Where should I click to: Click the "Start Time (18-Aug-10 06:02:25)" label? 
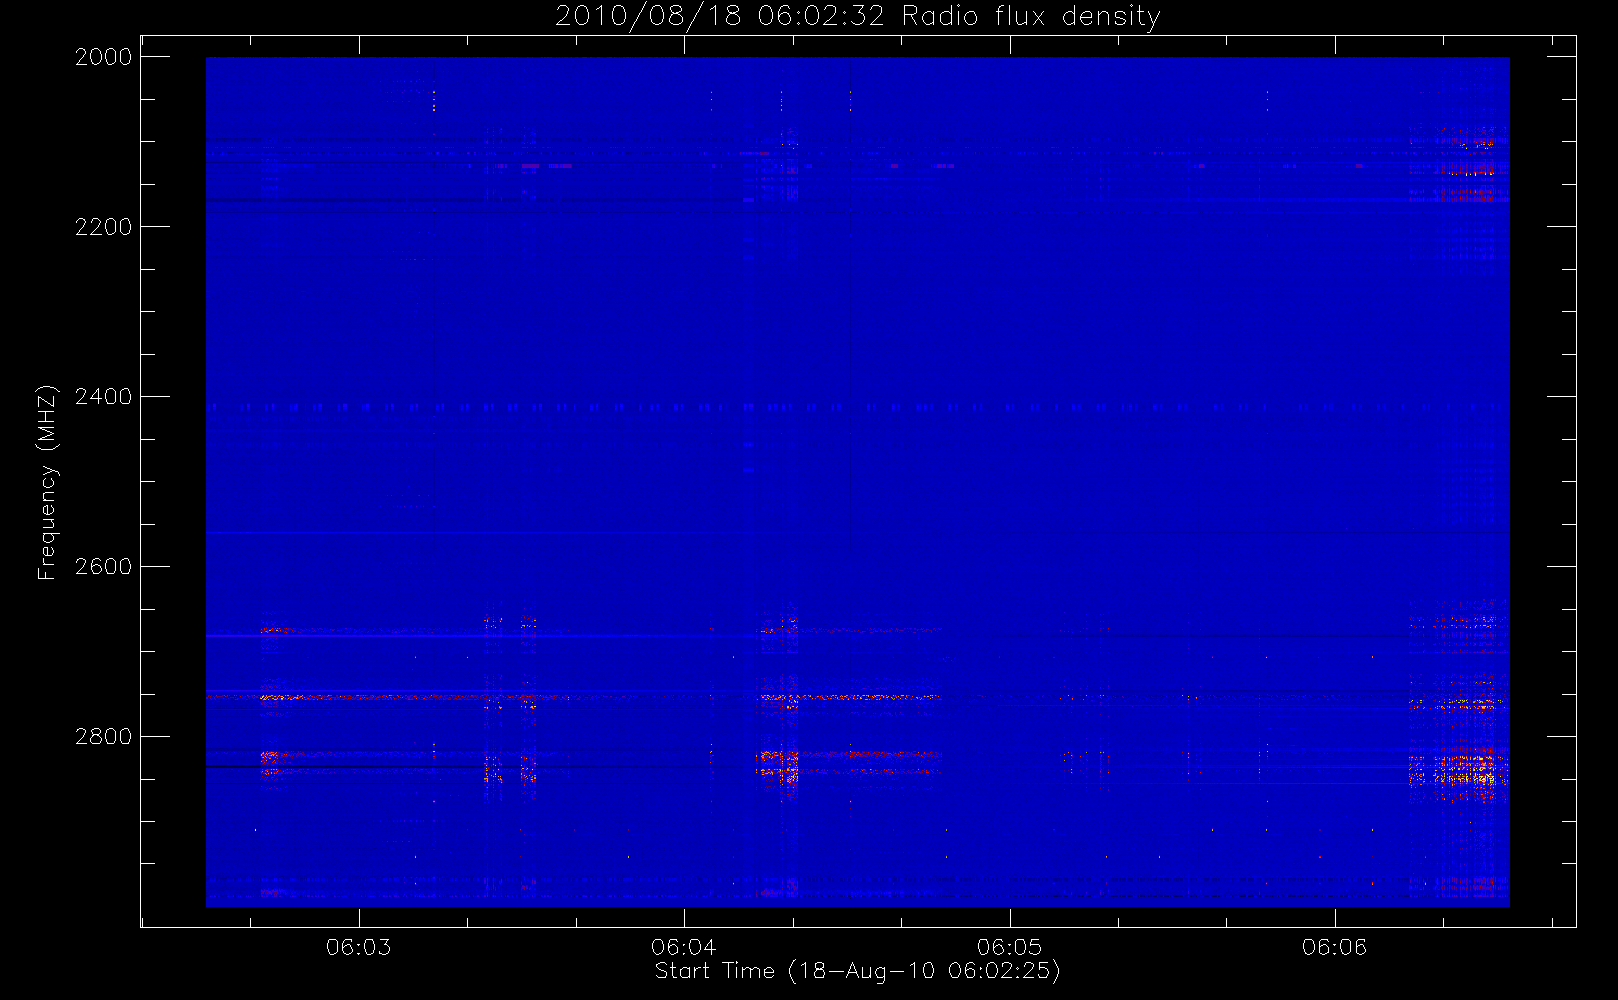[x=858, y=971]
